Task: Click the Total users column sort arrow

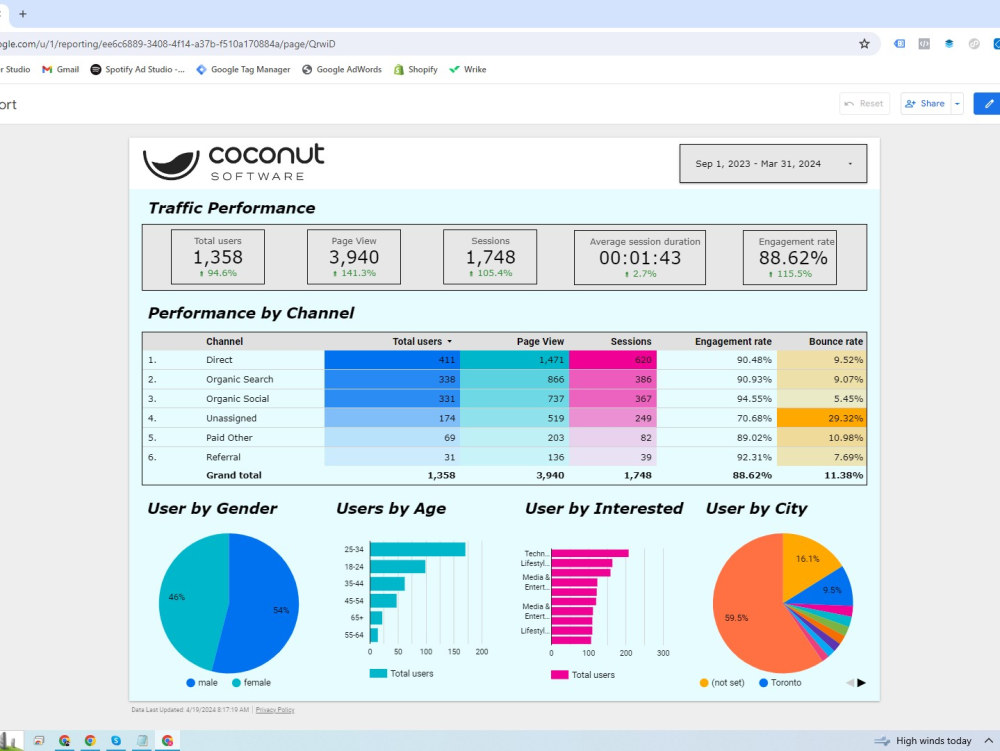Action: pyautogui.click(x=450, y=342)
